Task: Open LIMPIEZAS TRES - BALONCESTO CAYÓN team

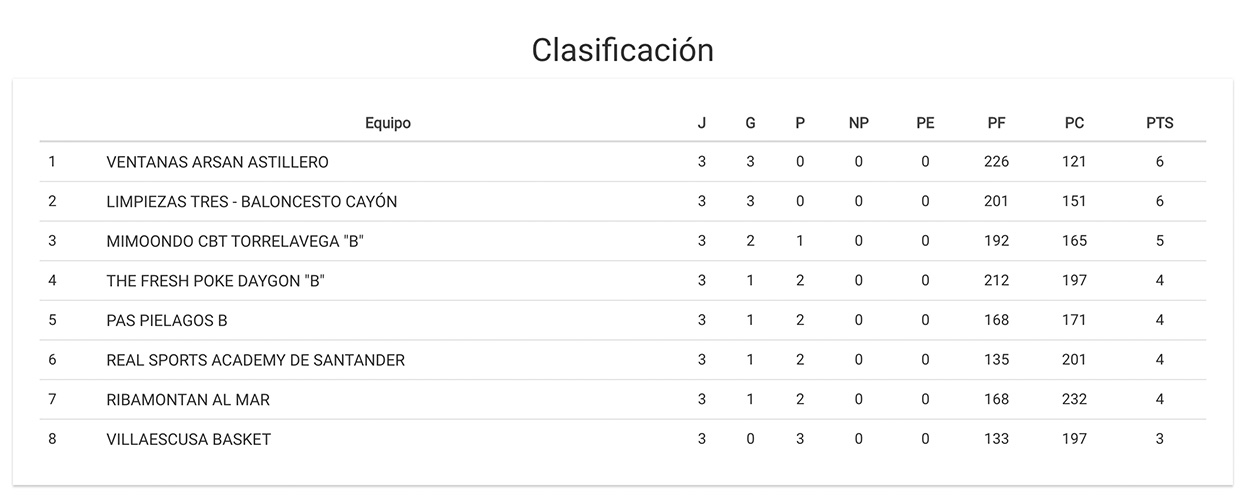Action: 252,201
